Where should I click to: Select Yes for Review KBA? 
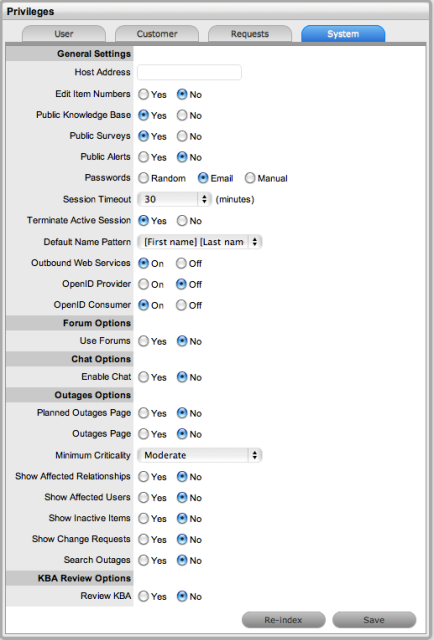[x=143, y=596]
